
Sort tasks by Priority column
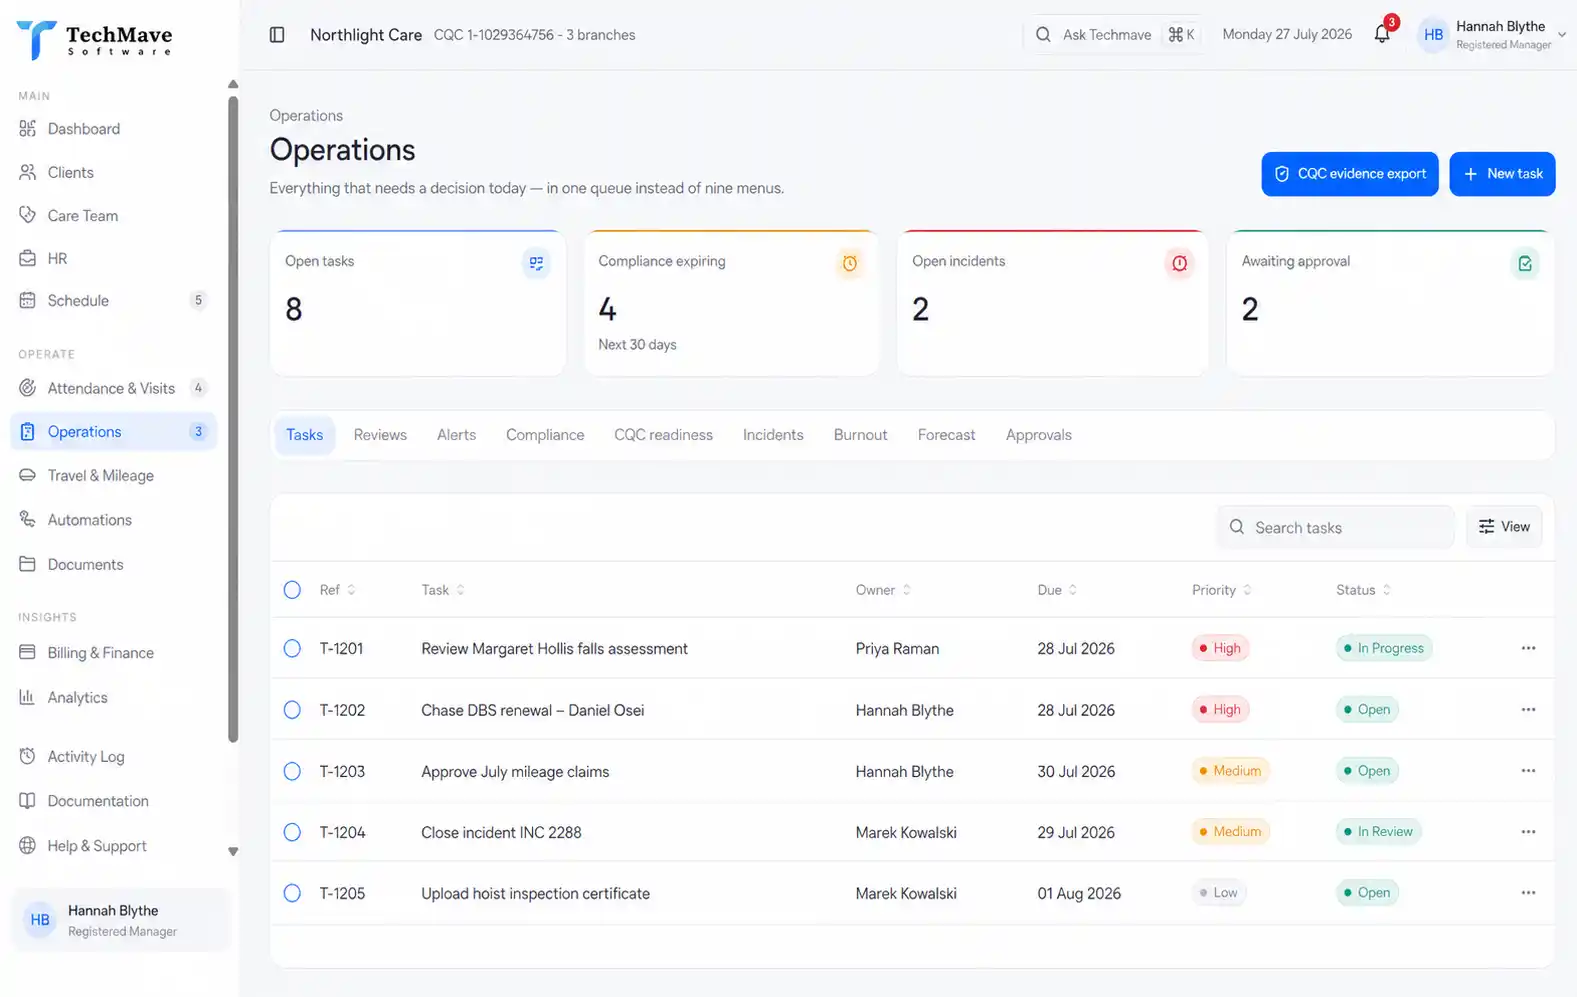point(1221,590)
